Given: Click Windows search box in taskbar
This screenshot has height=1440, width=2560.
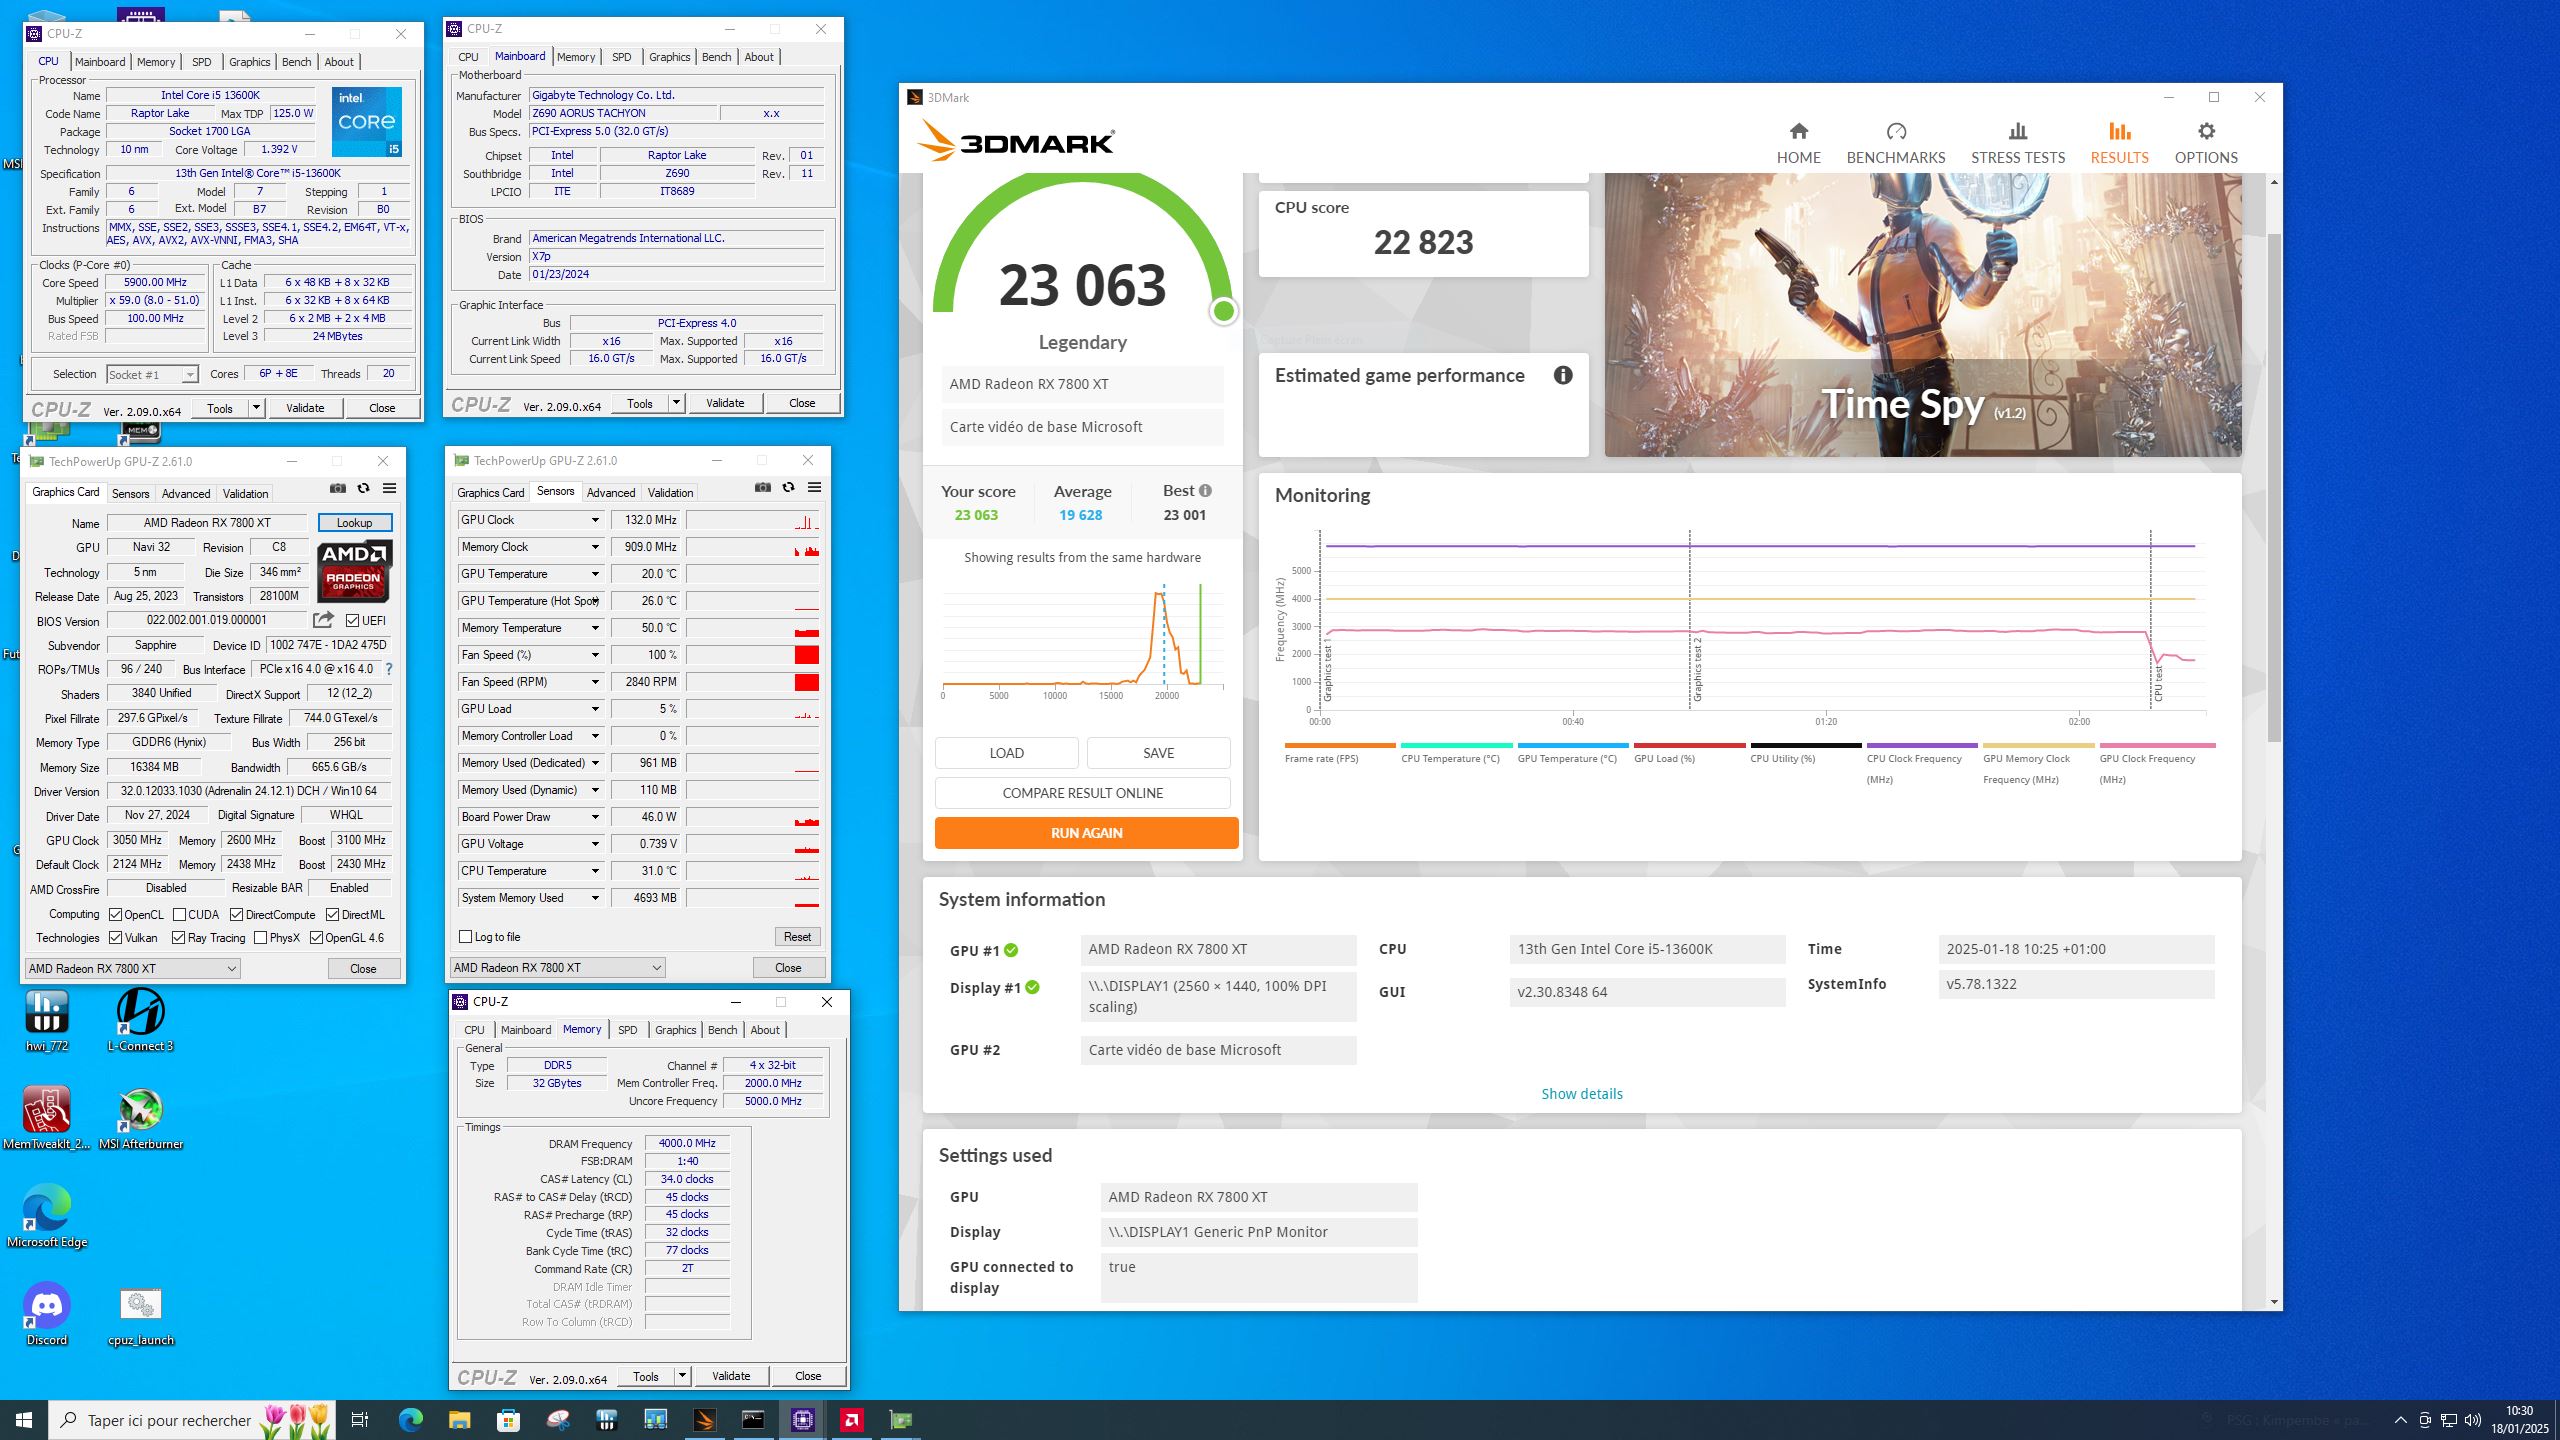Looking at the screenshot, I should tap(192, 1419).
